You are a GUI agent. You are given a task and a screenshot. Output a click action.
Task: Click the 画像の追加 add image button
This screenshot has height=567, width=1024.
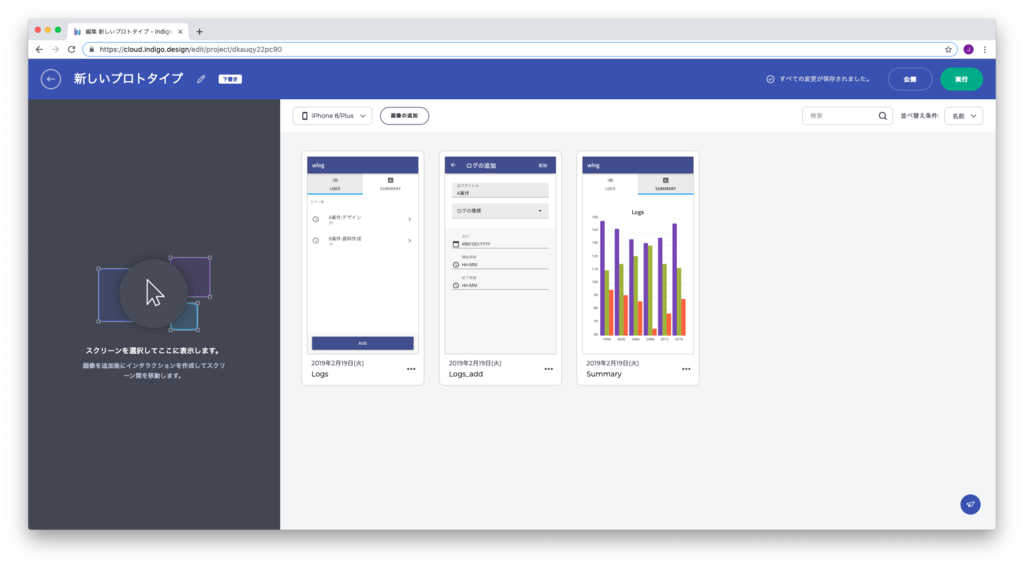(x=404, y=116)
